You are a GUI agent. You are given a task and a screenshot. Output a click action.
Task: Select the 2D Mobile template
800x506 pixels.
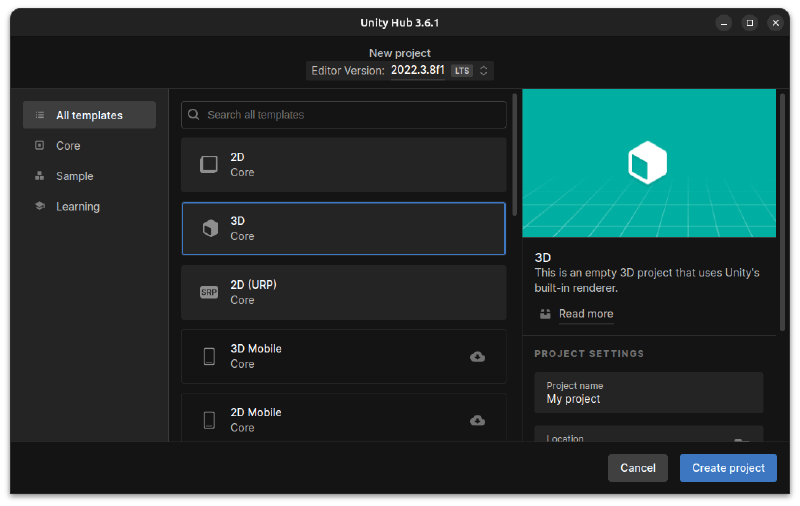point(343,418)
